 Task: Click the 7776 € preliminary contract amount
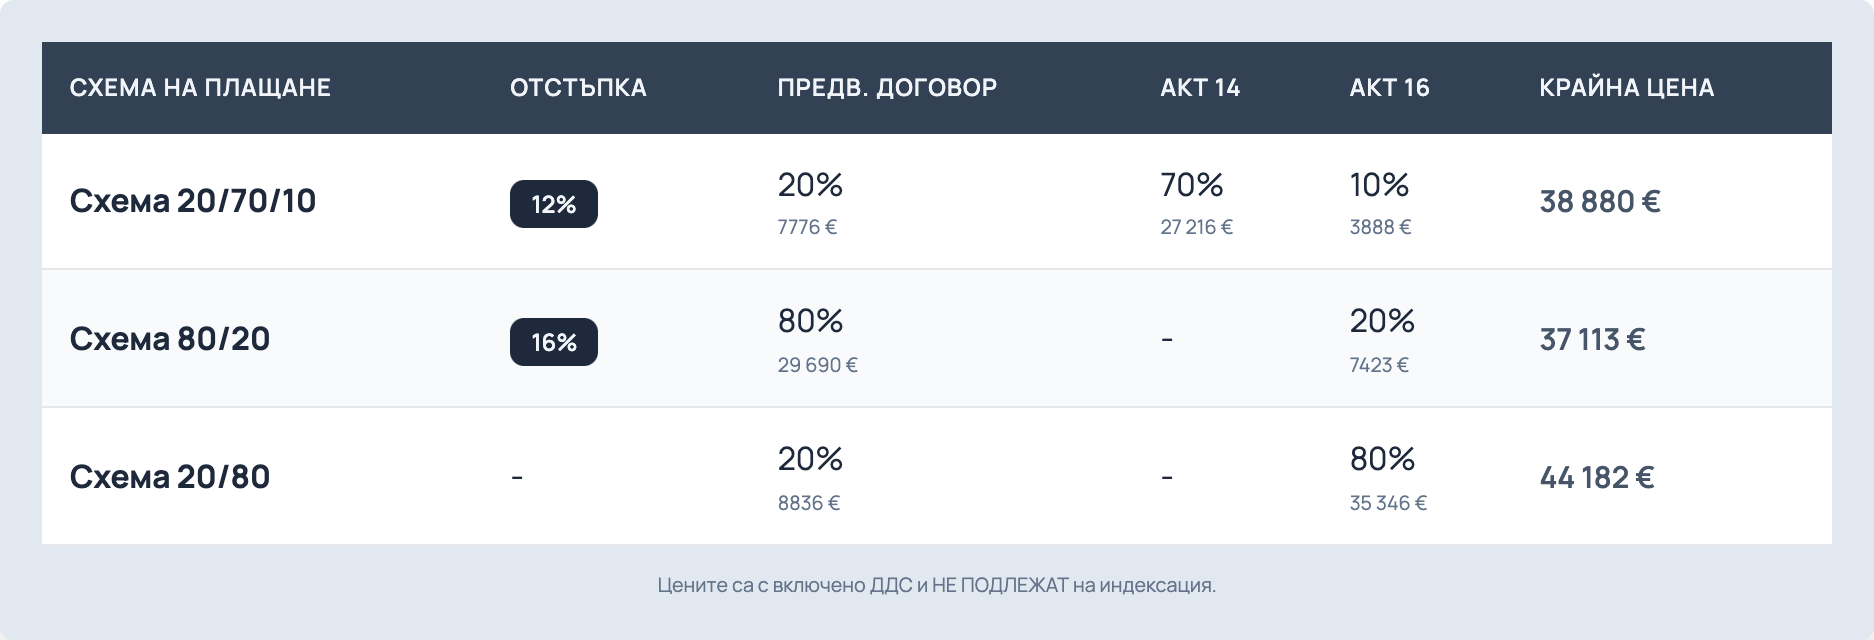pos(807,227)
